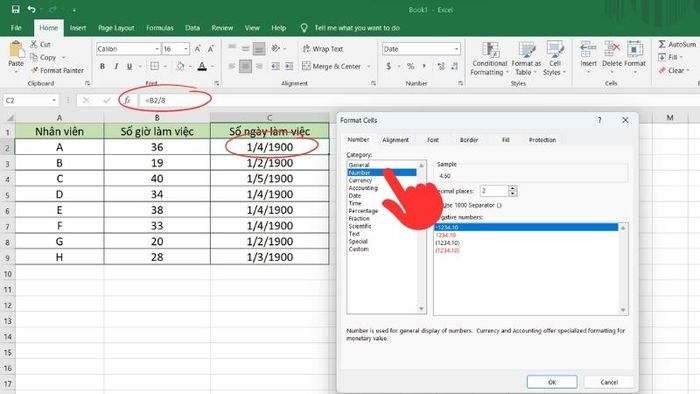Toggle bottom vertical alignment
Image resolution: width=700 pixels, height=394 pixels.
(x=259, y=48)
